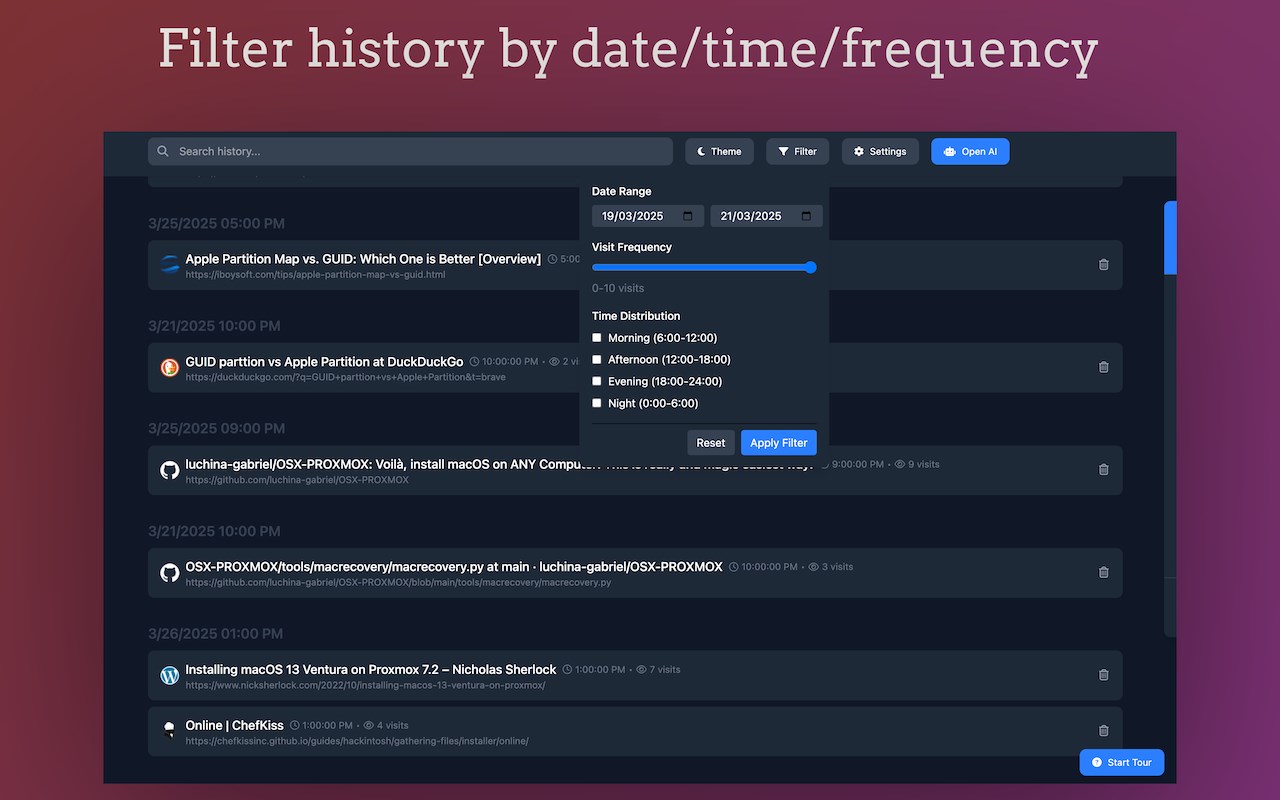Tick the Night (0:00-6:00) checkbox
The width and height of the screenshot is (1280, 800).
pyautogui.click(x=597, y=403)
